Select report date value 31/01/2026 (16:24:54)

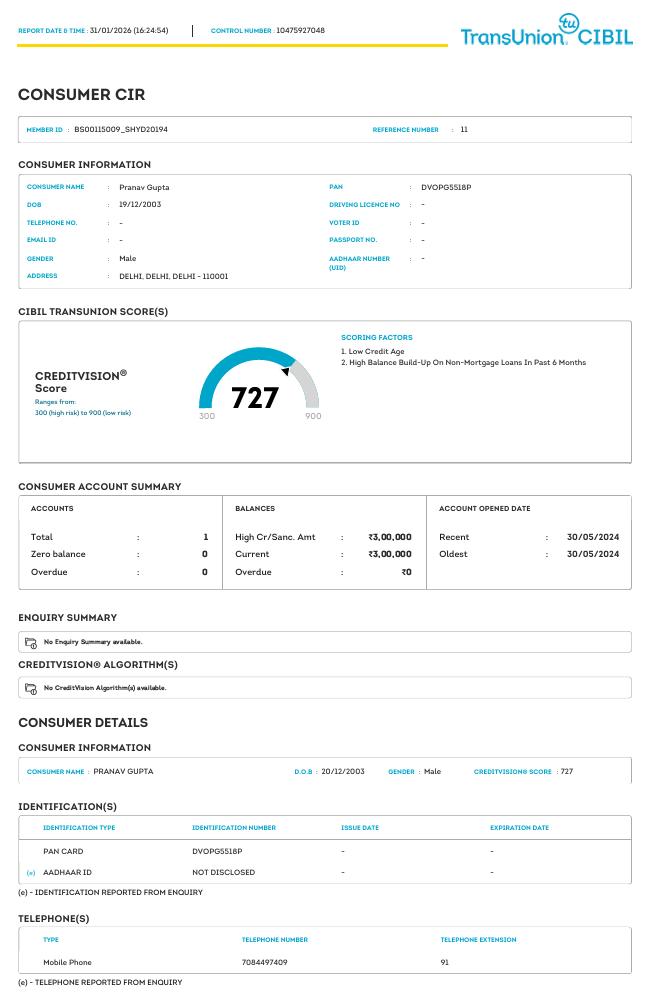point(129,31)
